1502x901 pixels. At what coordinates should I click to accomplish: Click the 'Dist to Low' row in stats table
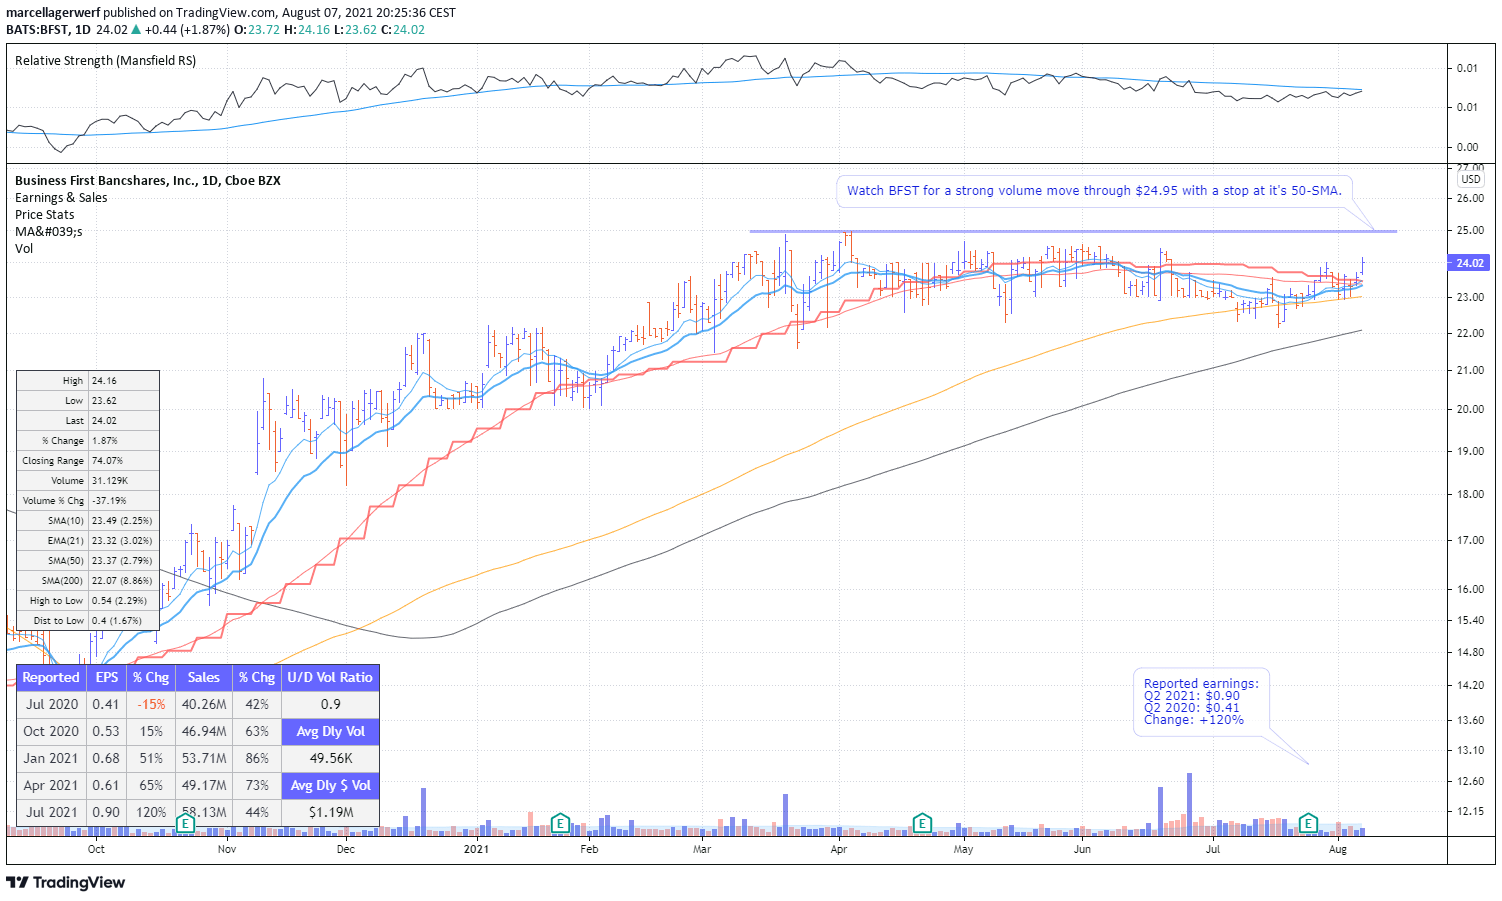pos(88,621)
